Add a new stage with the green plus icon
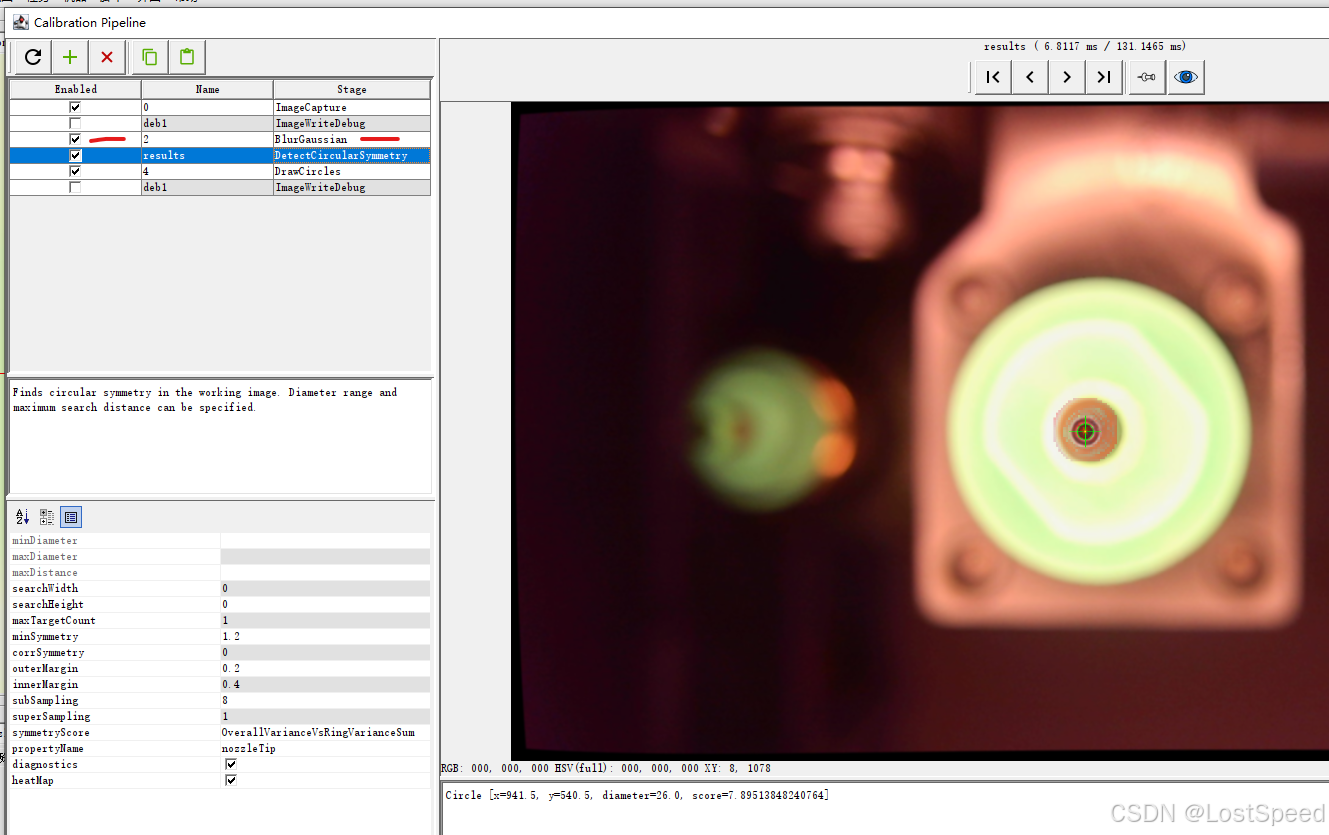1329x835 pixels. coord(70,57)
